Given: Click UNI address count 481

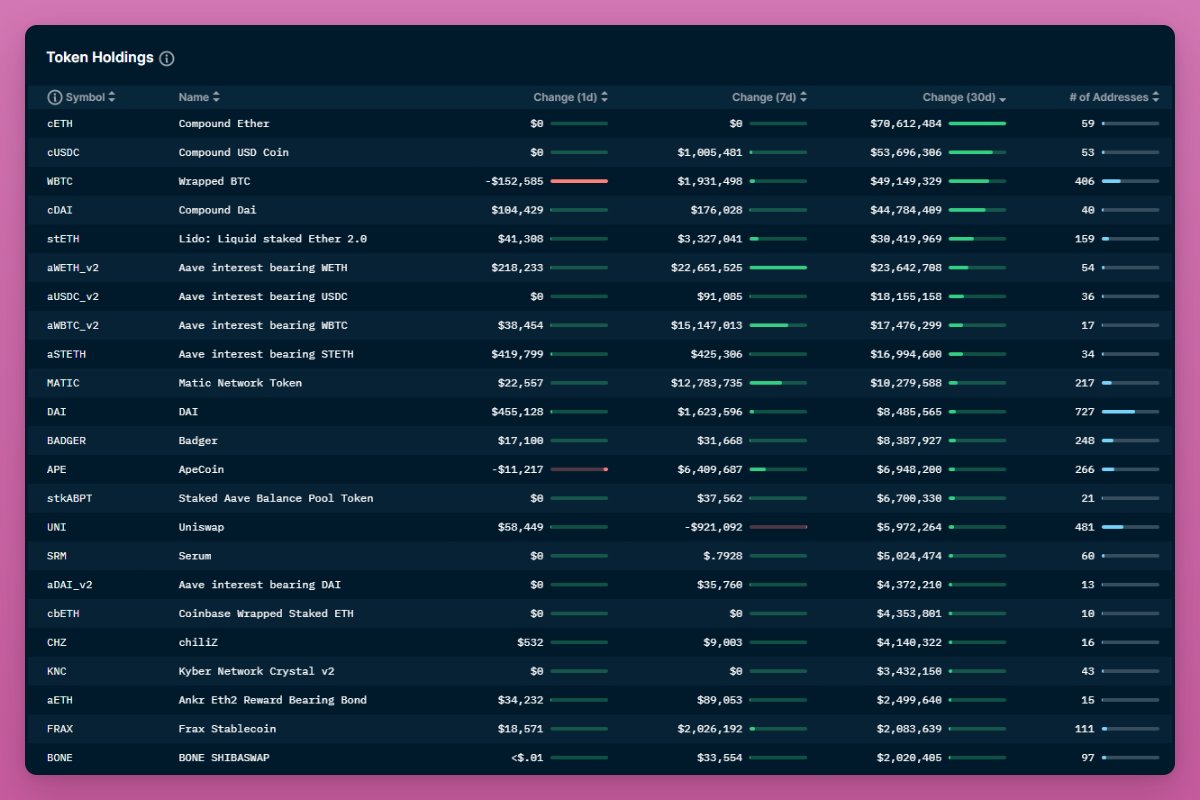Looking at the screenshot, I should coord(1085,527).
